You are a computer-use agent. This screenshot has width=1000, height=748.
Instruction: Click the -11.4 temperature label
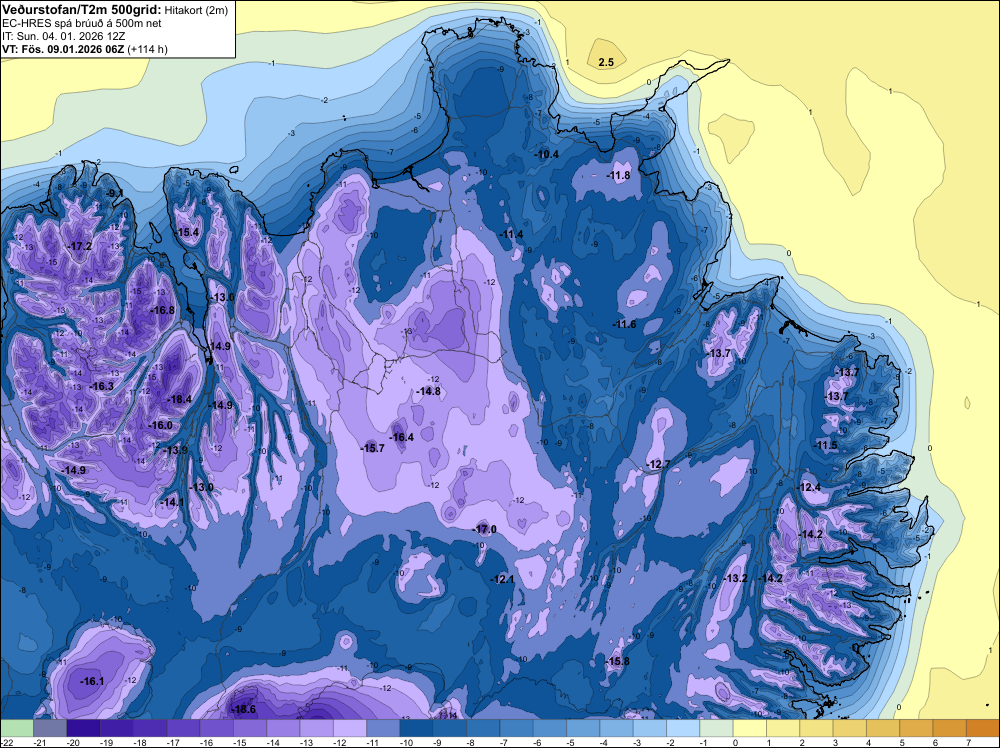click(x=511, y=235)
